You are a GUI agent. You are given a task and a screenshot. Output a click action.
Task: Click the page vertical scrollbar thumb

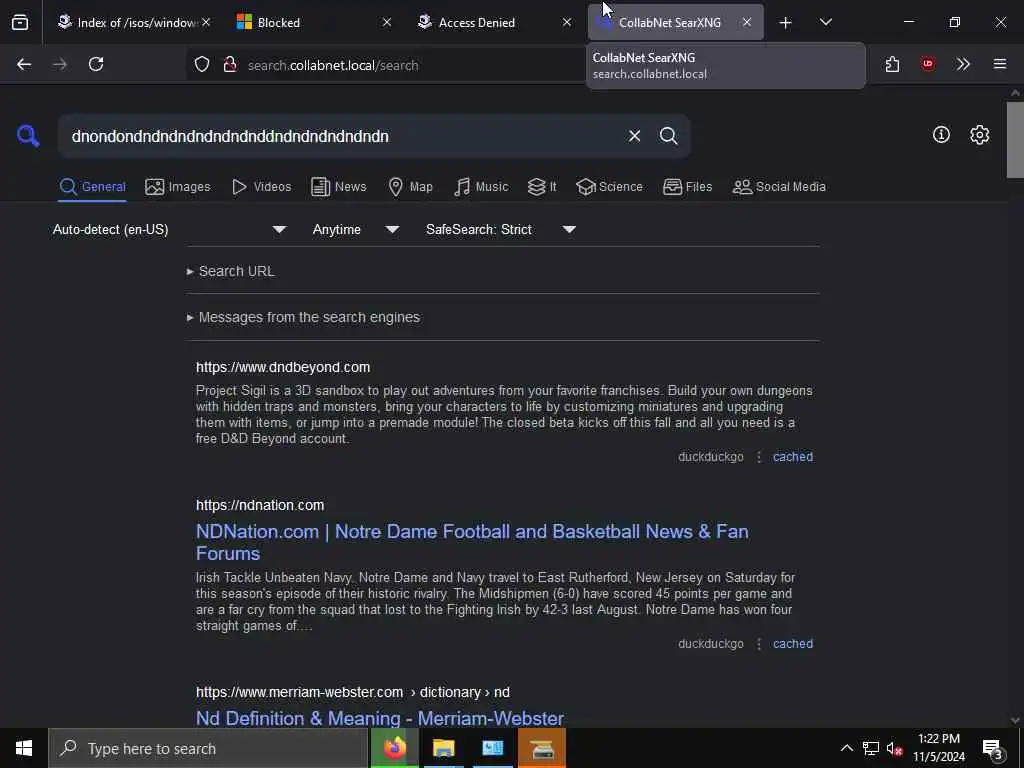(1015, 140)
